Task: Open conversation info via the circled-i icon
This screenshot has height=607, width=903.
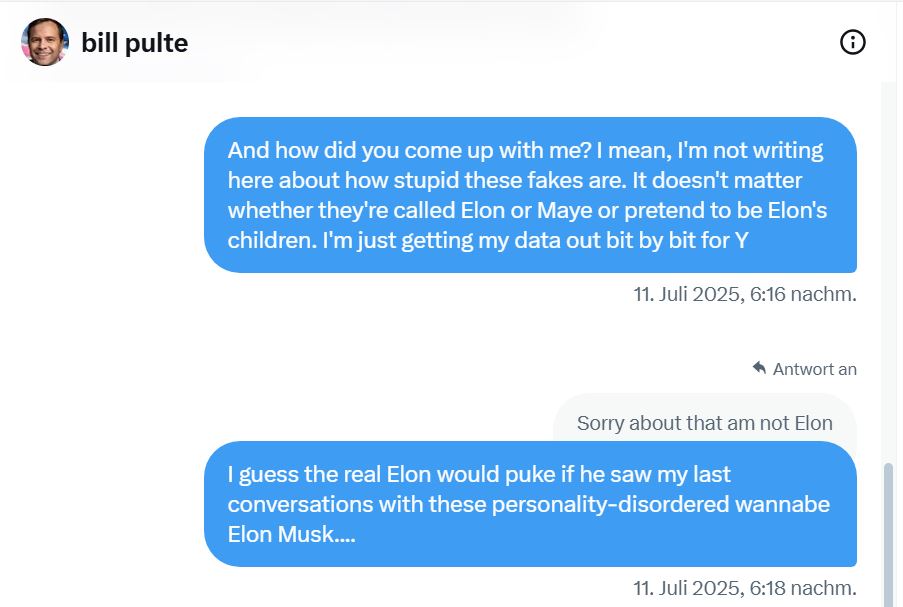Action: (852, 41)
